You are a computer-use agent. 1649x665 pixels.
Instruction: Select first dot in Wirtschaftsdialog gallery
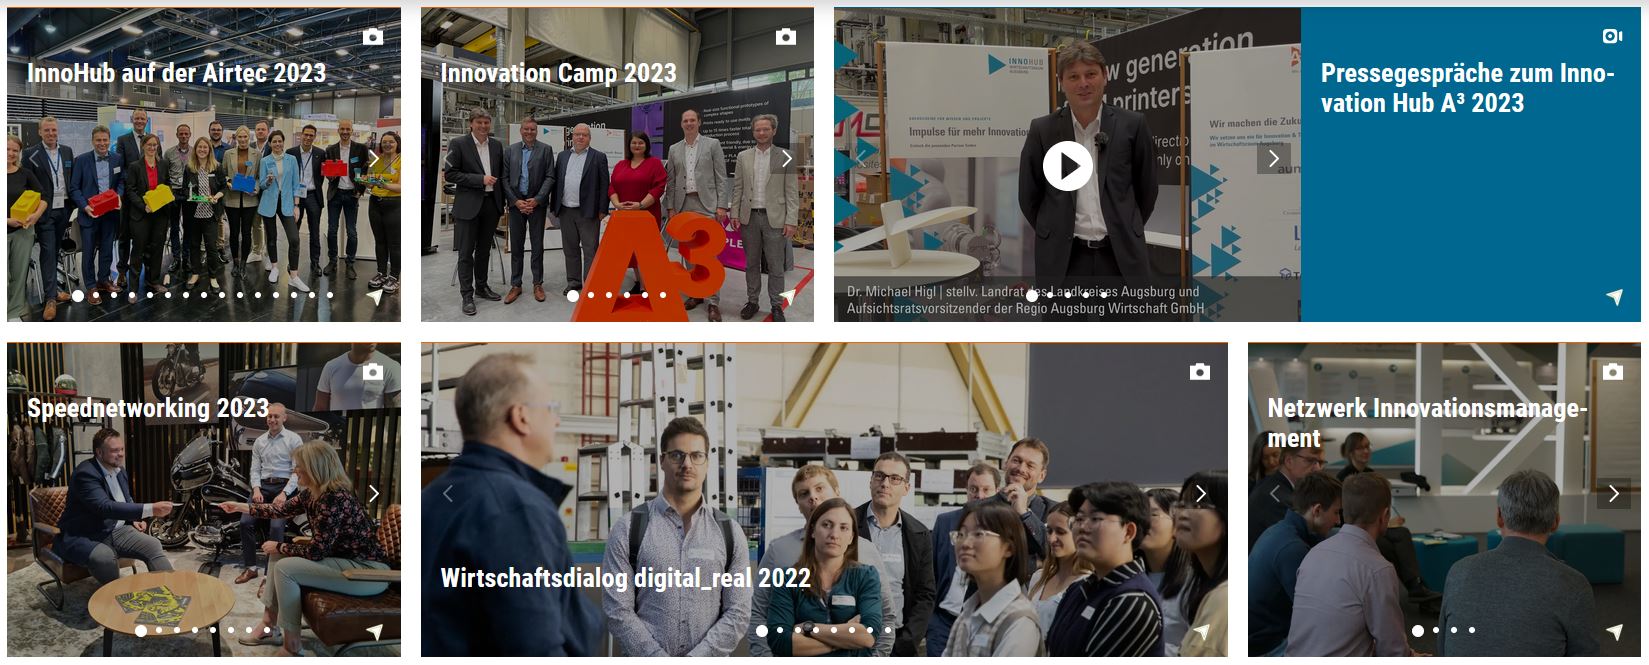762,630
